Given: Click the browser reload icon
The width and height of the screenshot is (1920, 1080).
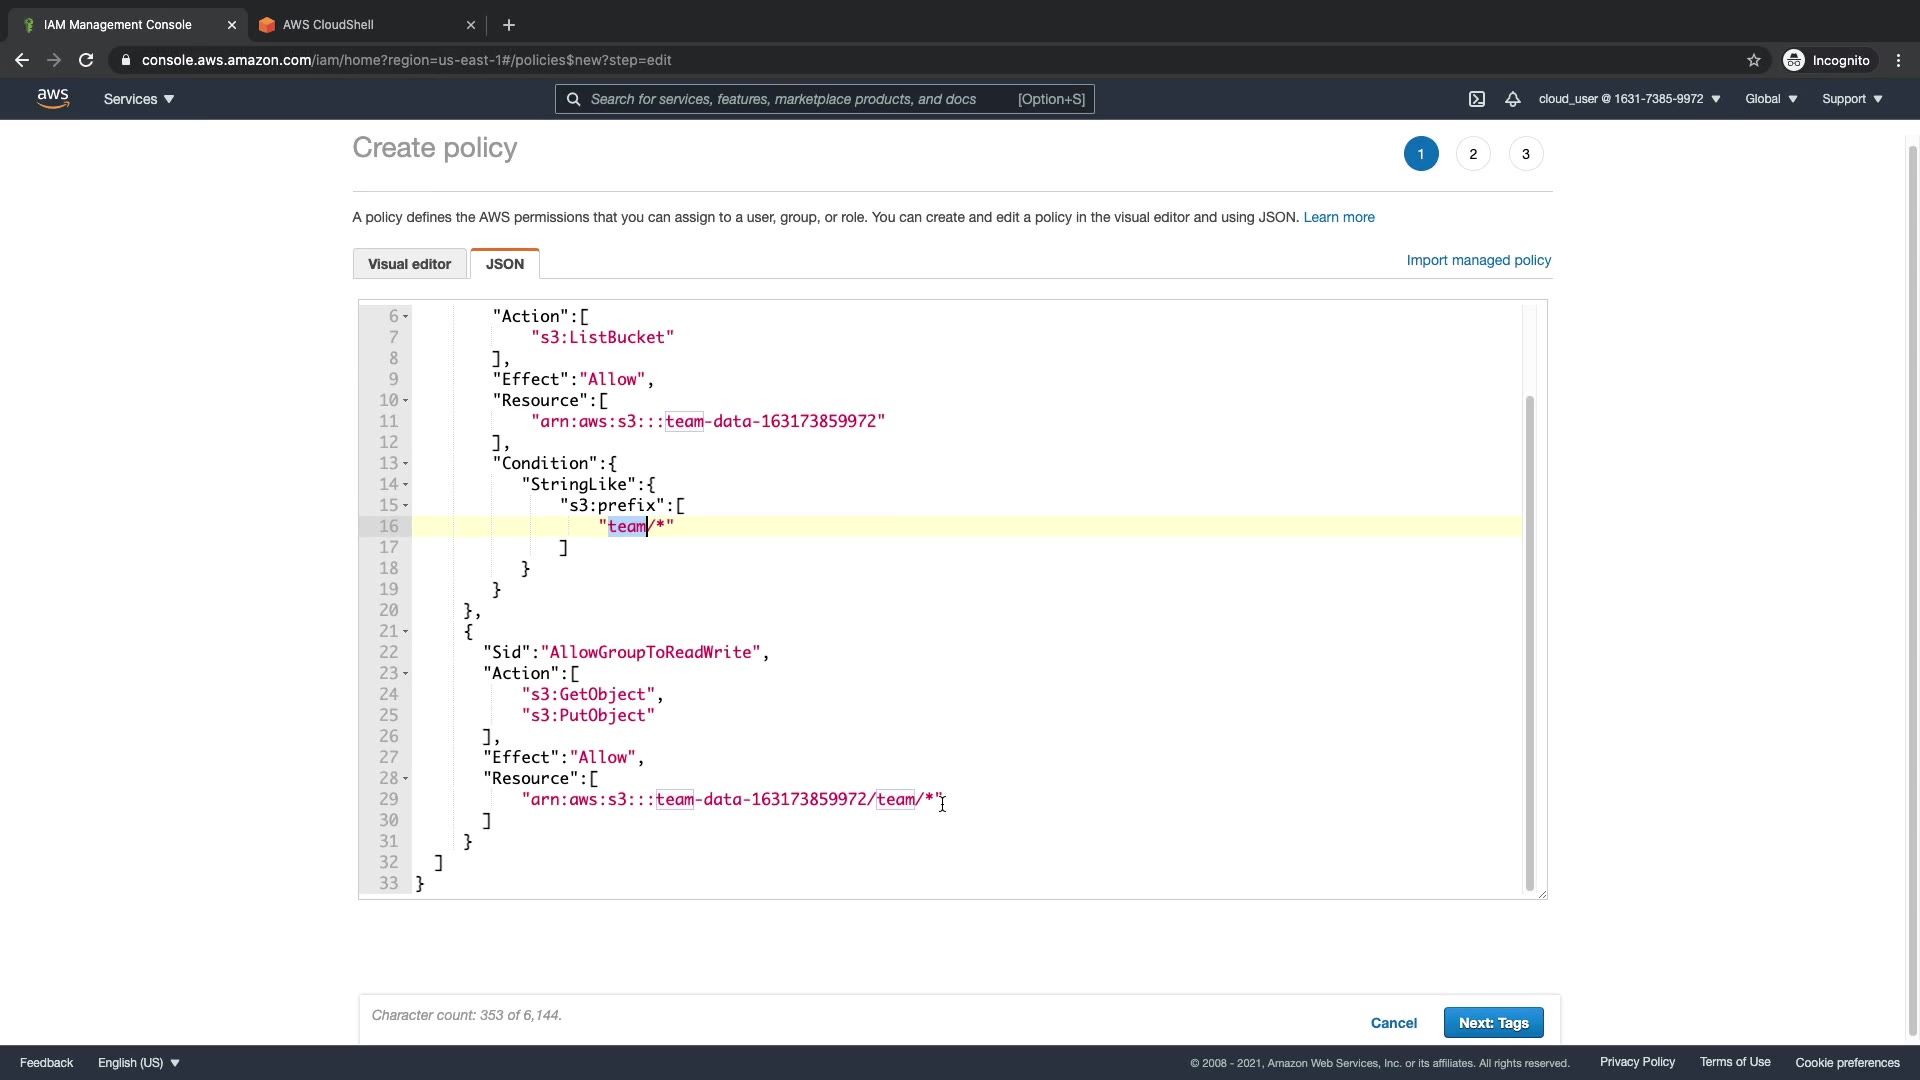Looking at the screenshot, I should (86, 60).
